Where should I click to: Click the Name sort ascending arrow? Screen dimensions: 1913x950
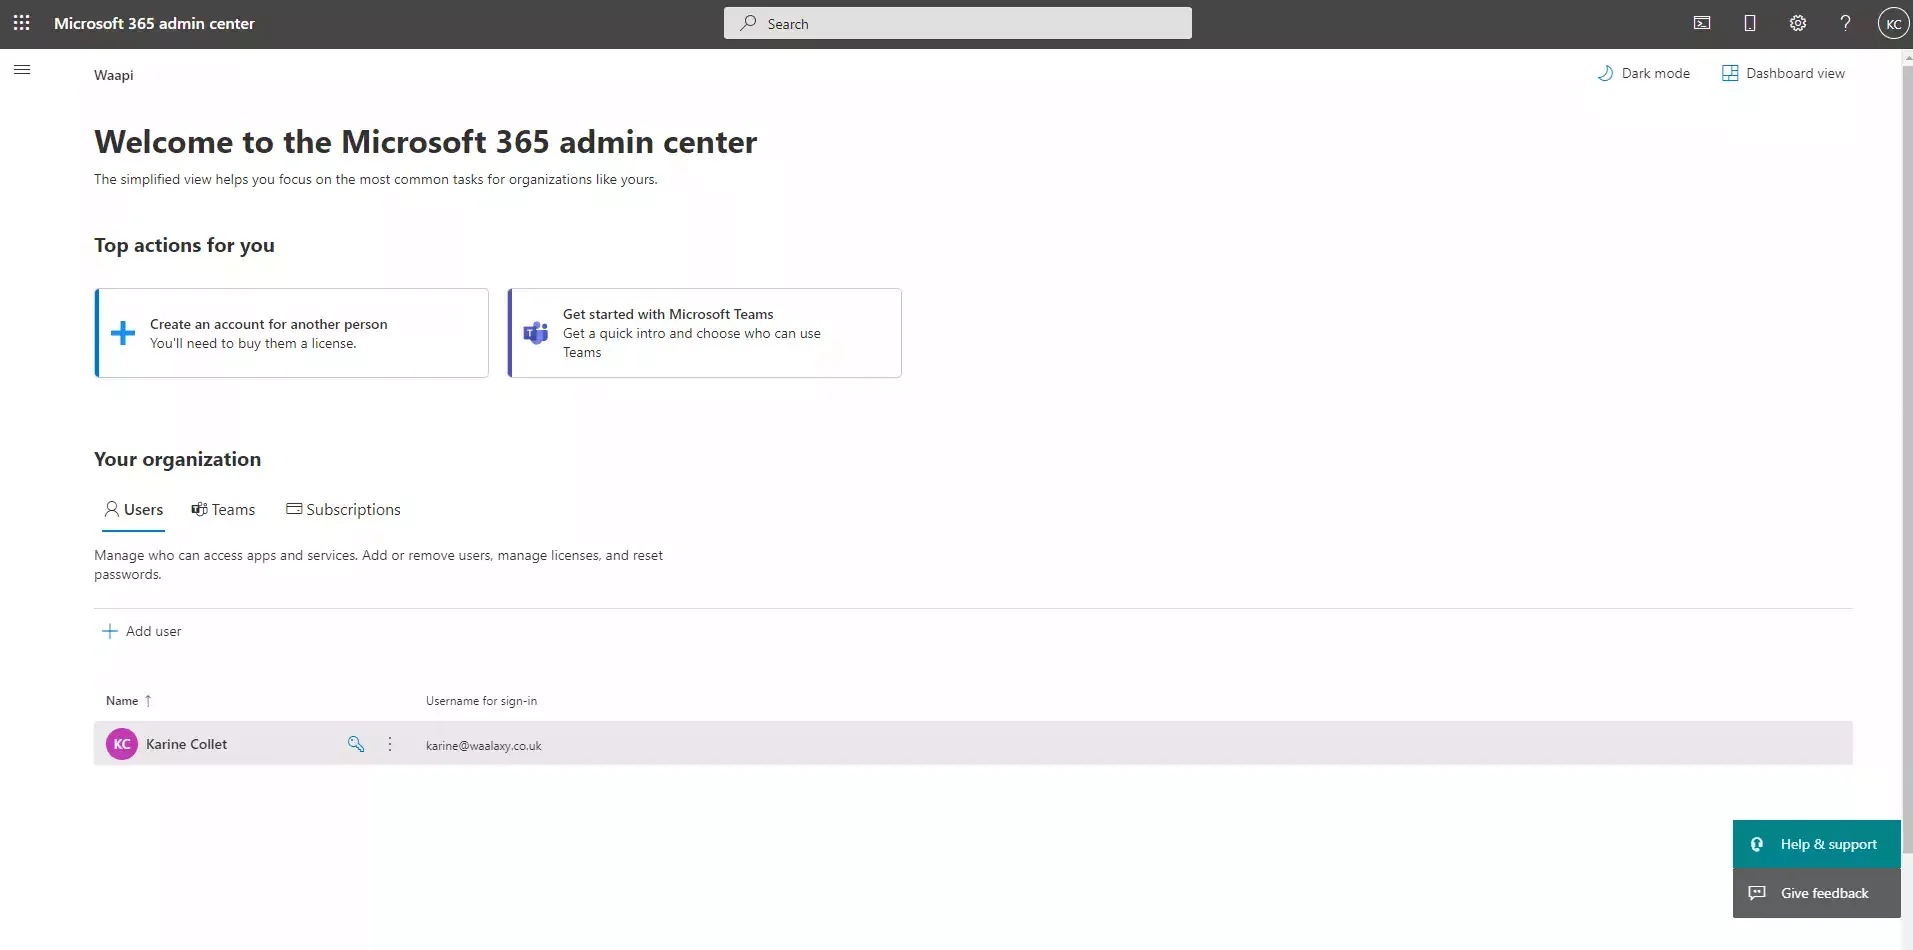point(148,701)
